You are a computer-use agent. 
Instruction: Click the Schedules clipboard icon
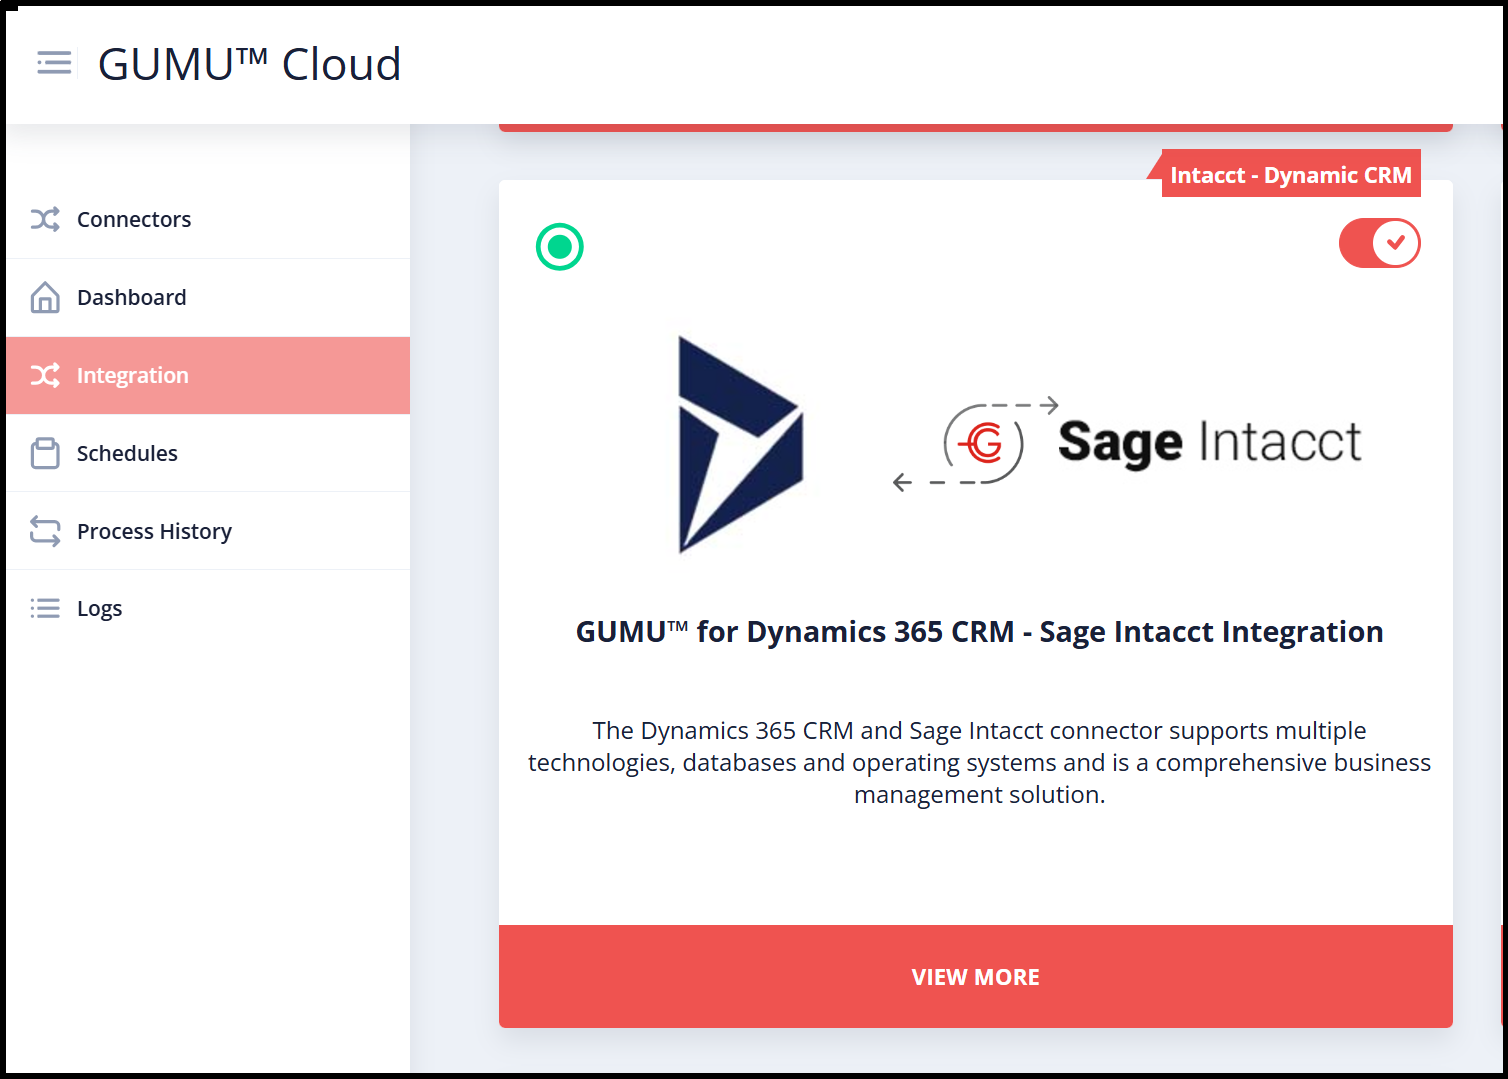click(x=46, y=453)
